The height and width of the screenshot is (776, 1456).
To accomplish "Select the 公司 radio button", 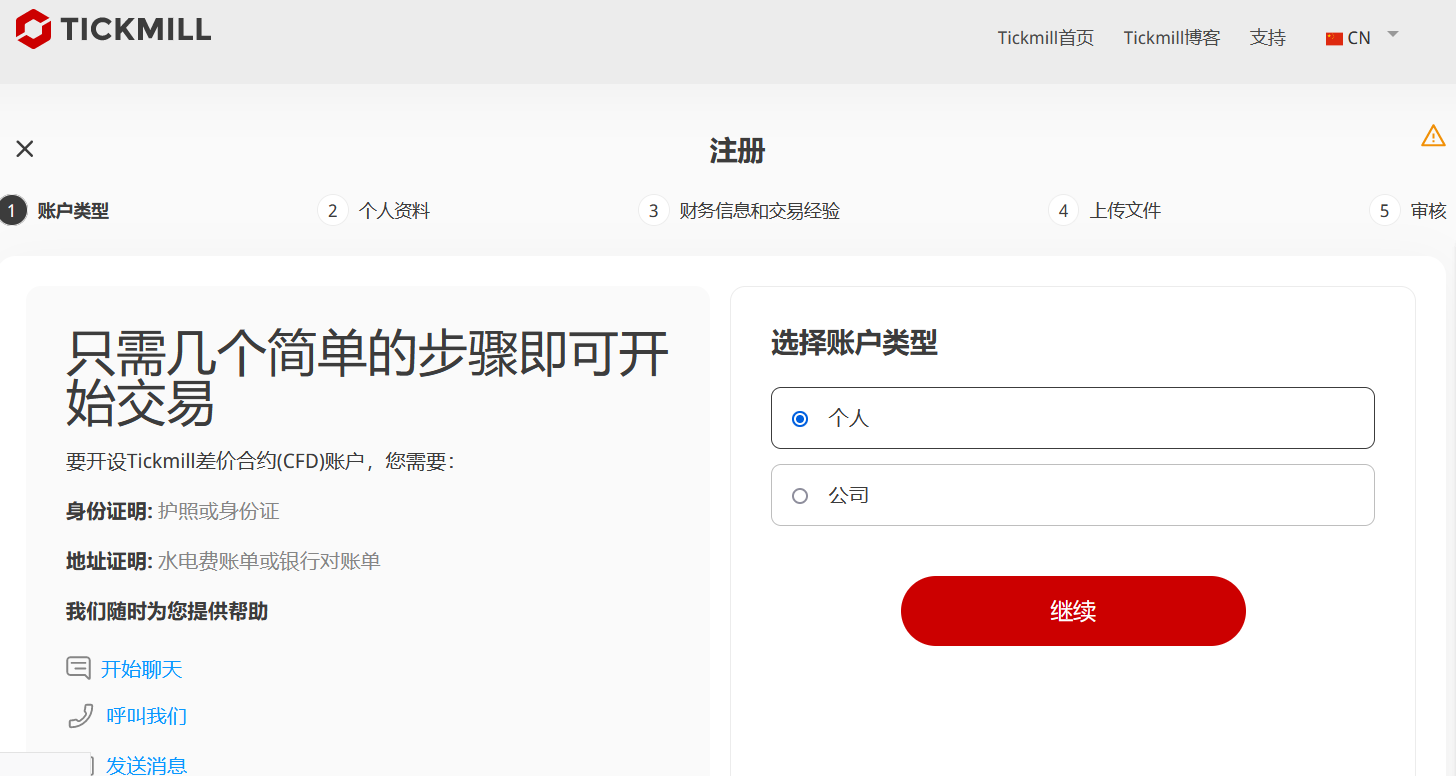I will tap(800, 496).
